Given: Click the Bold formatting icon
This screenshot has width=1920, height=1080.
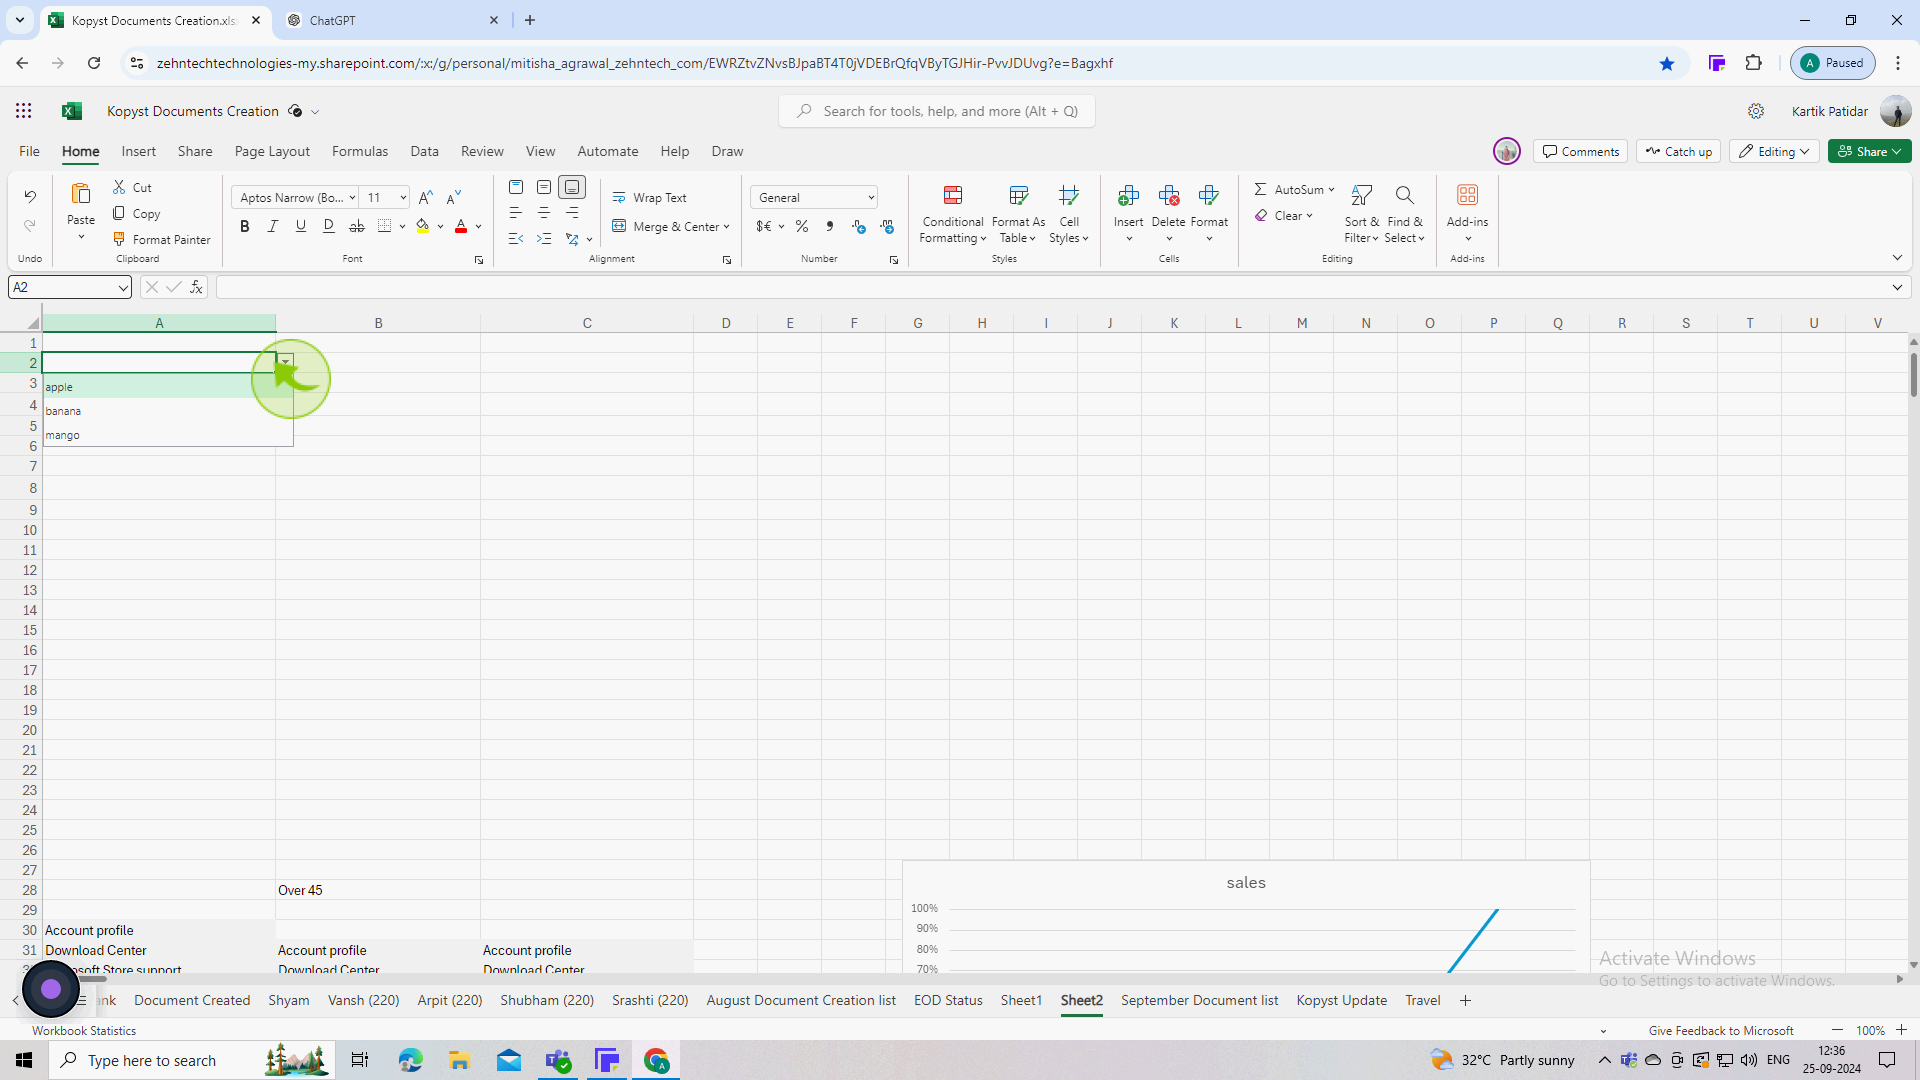Looking at the screenshot, I should [x=244, y=227].
